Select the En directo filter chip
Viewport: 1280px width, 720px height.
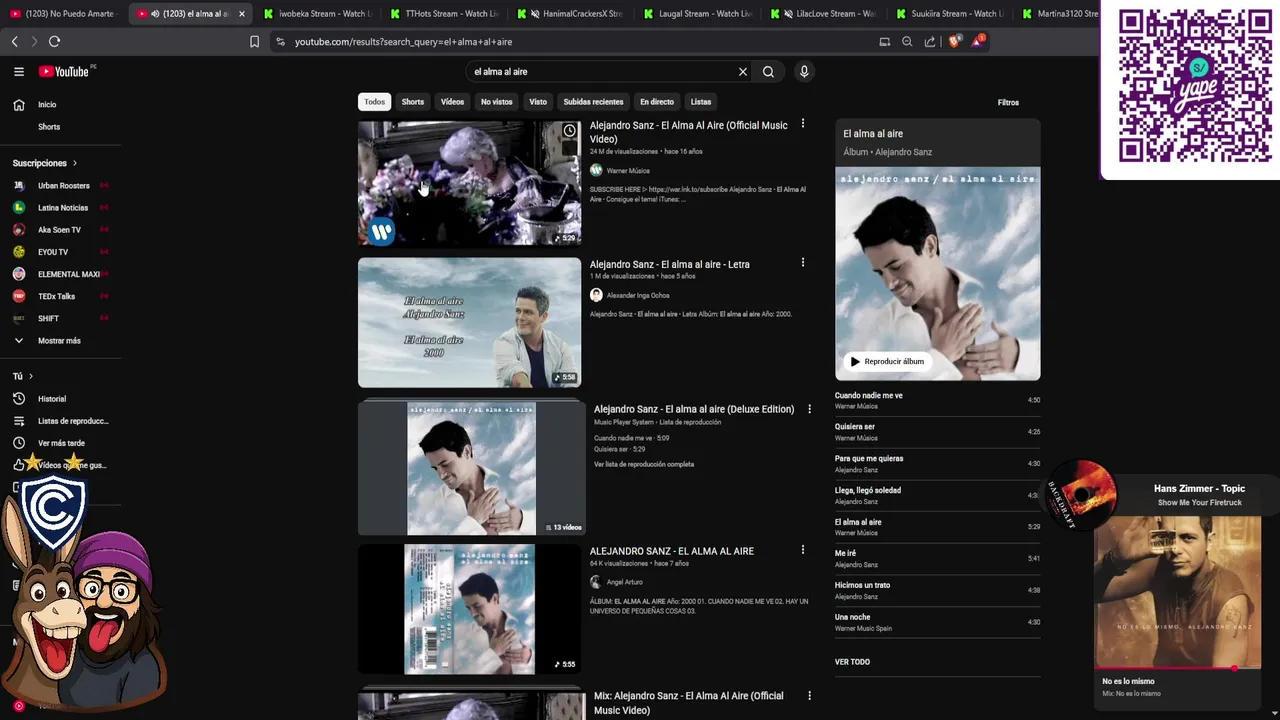click(657, 102)
